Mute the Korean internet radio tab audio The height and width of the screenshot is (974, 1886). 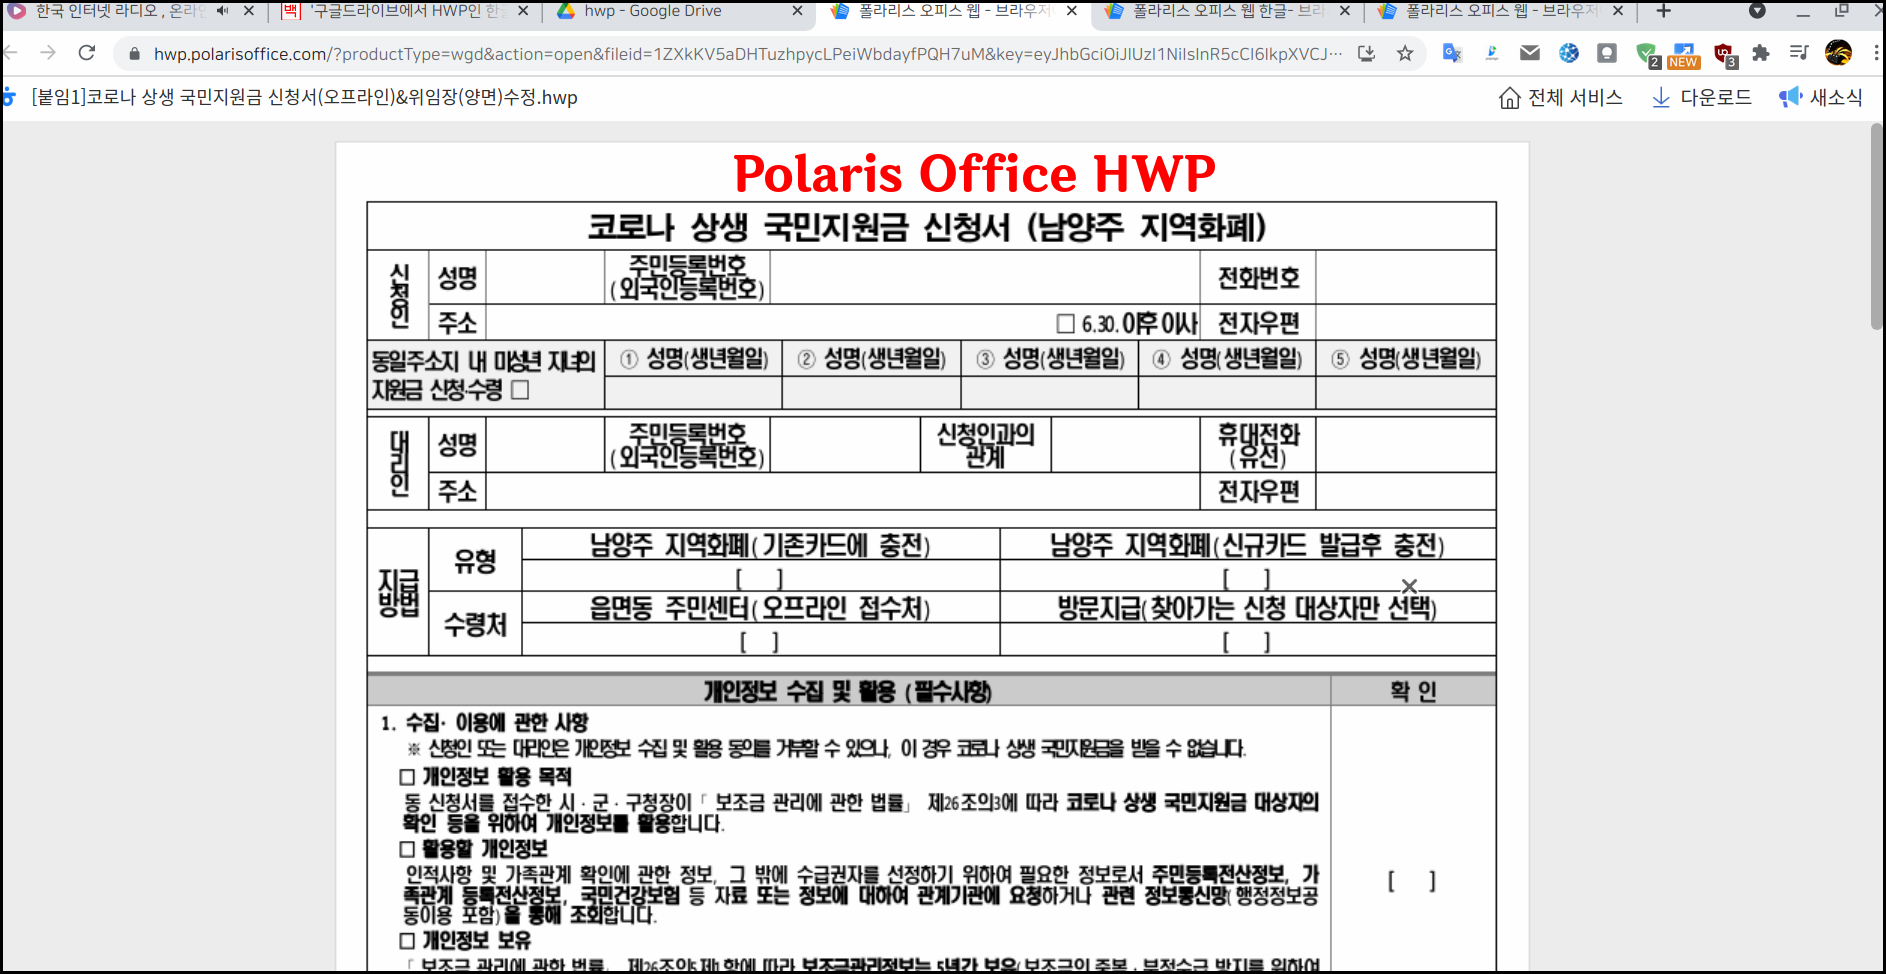[222, 11]
